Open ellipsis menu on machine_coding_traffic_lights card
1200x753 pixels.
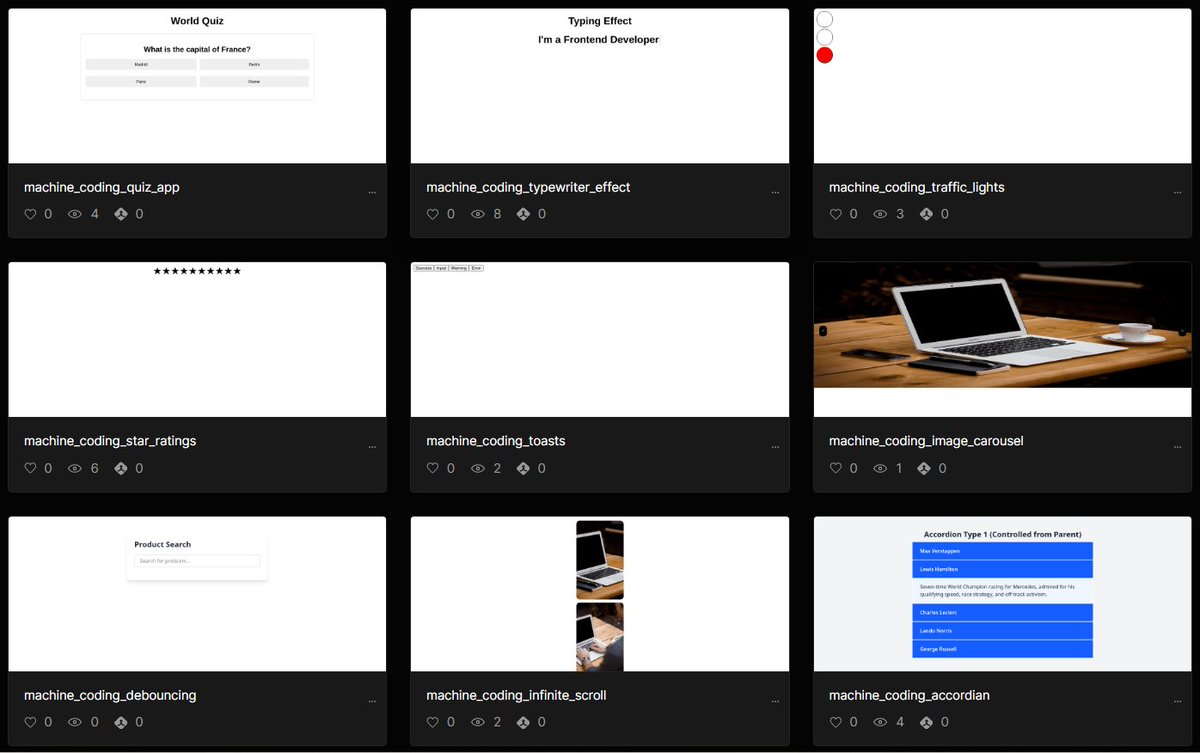1178,192
